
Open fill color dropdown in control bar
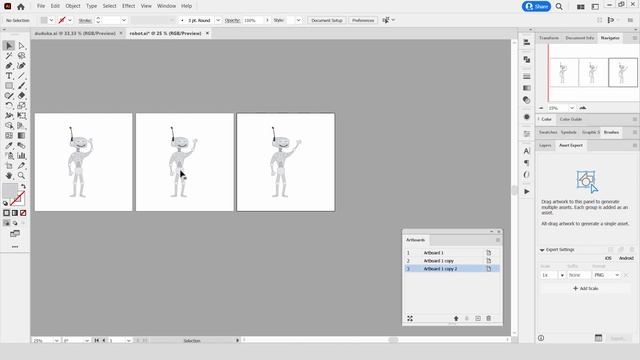[51, 20]
